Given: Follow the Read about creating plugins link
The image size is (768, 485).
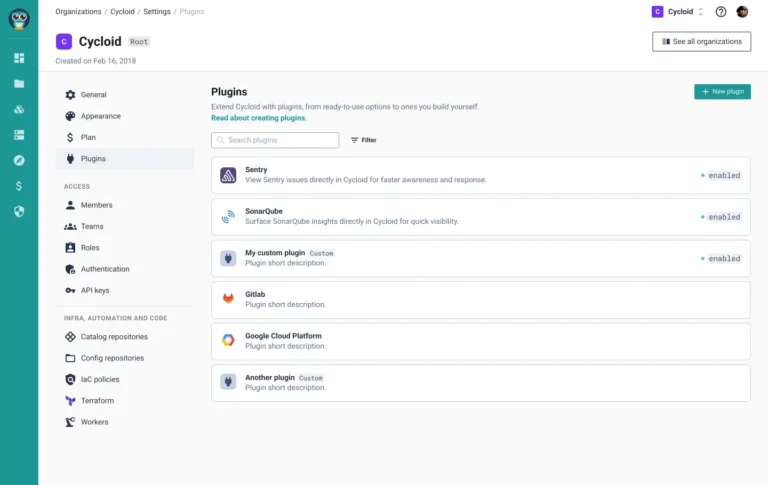Looking at the screenshot, I should (259, 118).
